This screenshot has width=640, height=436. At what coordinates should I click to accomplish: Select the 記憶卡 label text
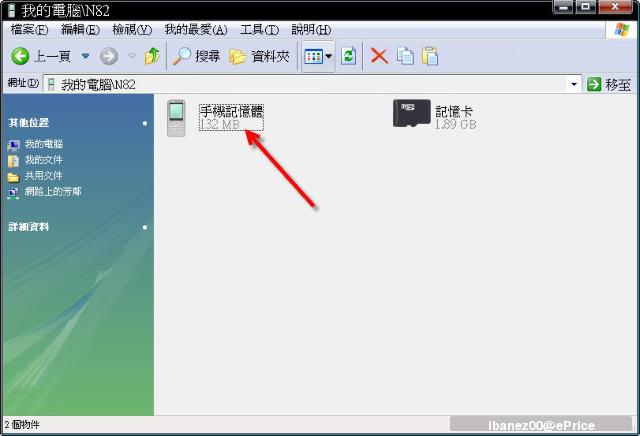pyautogui.click(x=454, y=111)
